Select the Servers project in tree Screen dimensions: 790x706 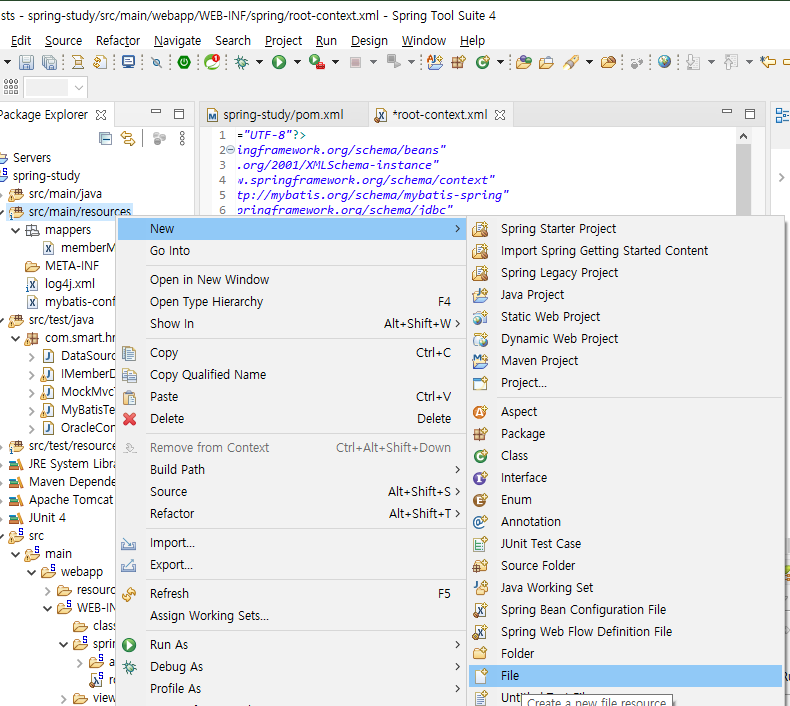(x=32, y=158)
